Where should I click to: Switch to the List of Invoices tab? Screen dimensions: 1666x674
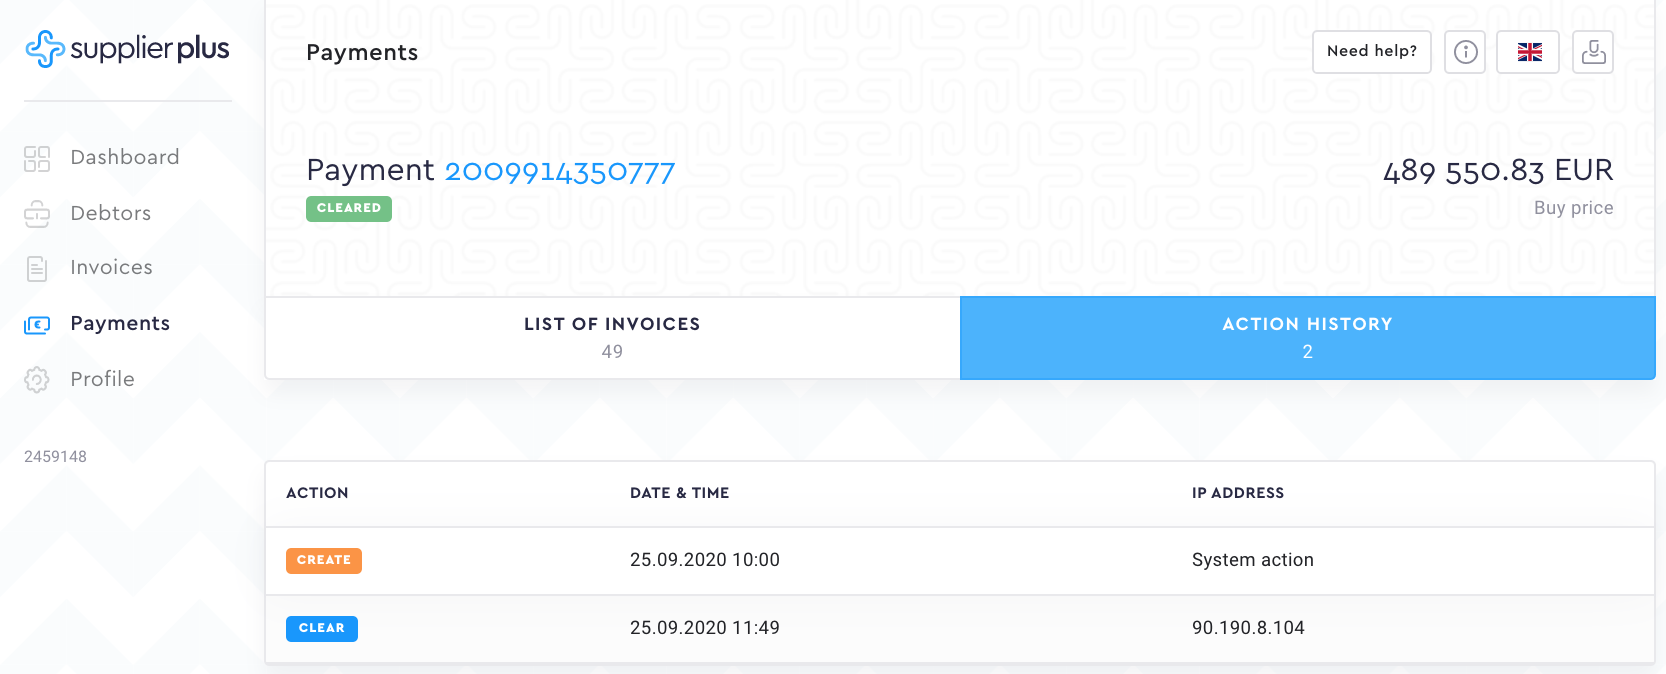[x=612, y=337]
